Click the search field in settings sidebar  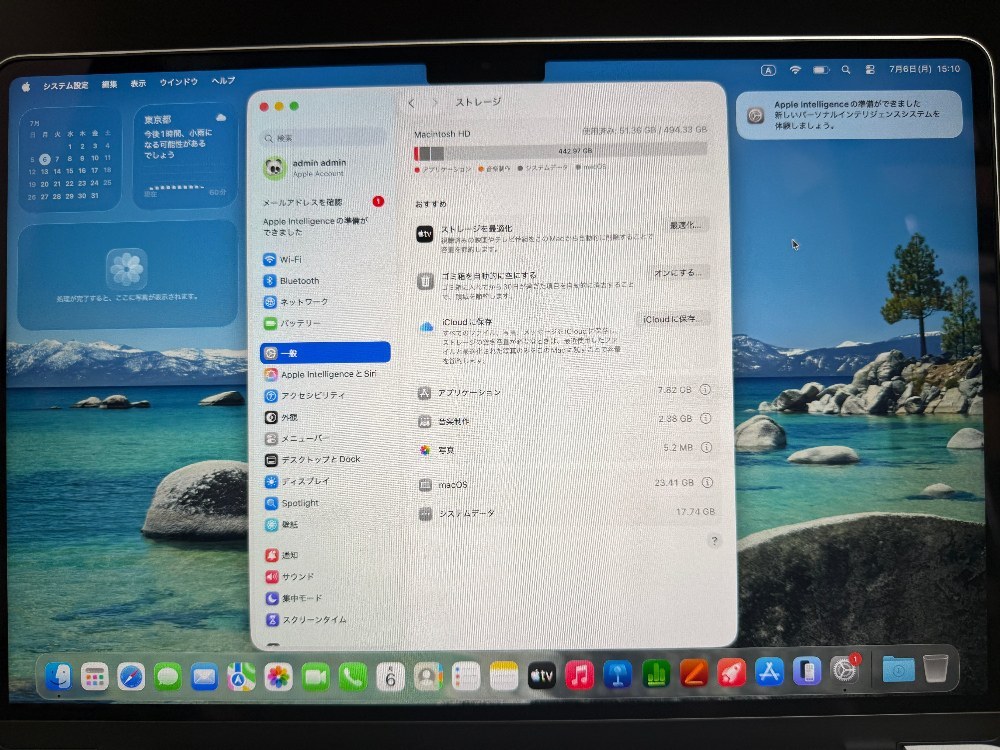[x=325, y=138]
